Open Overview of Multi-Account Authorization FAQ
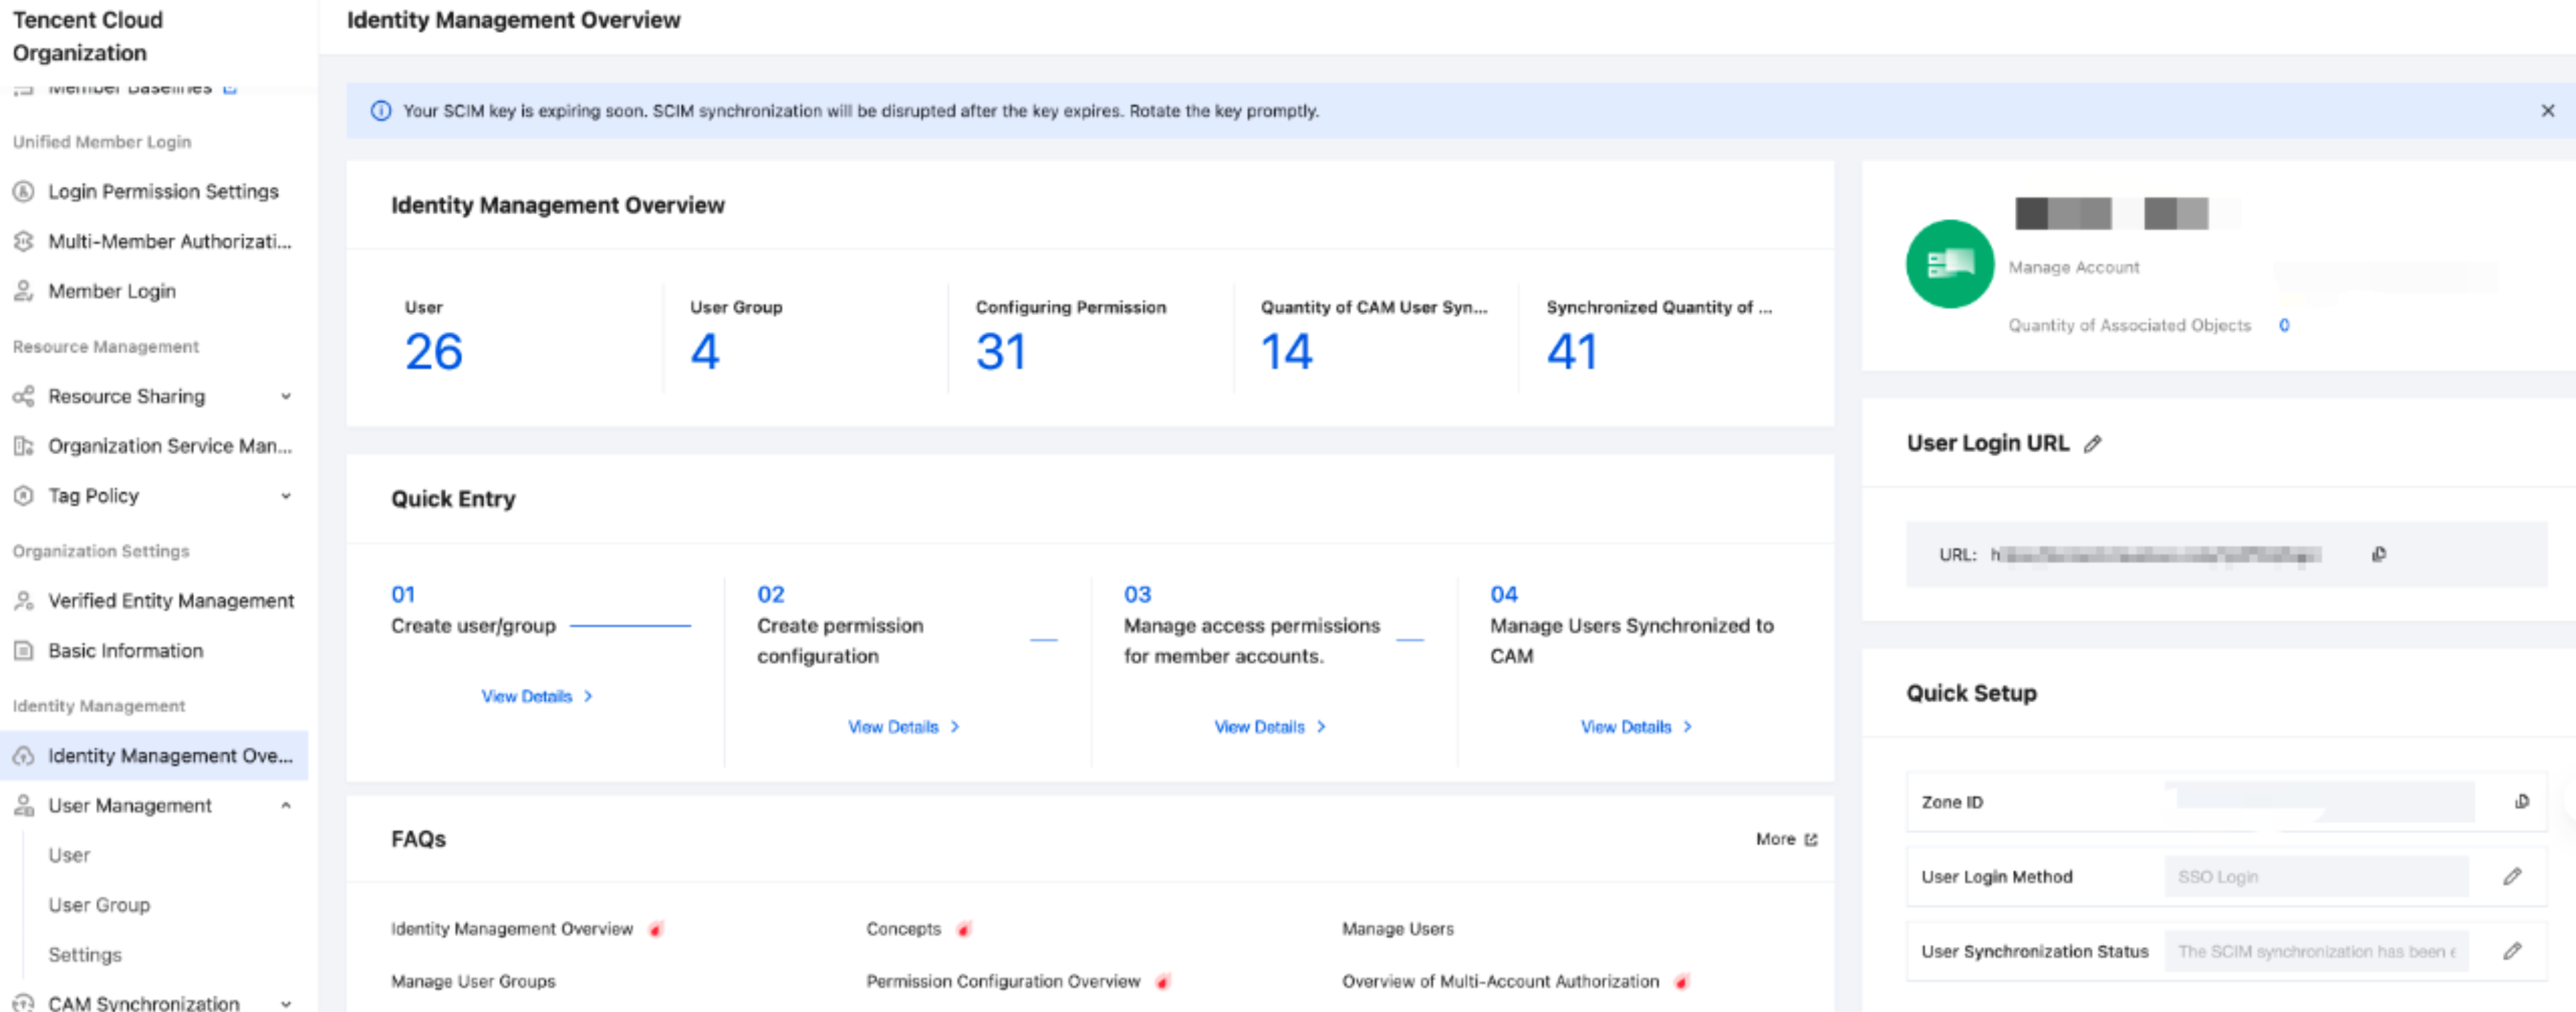 pos(1500,982)
